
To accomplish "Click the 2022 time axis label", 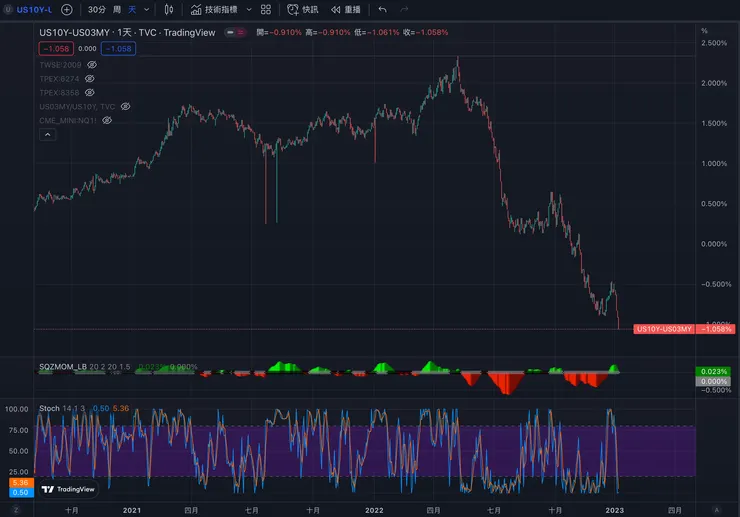I will tap(374, 510).
